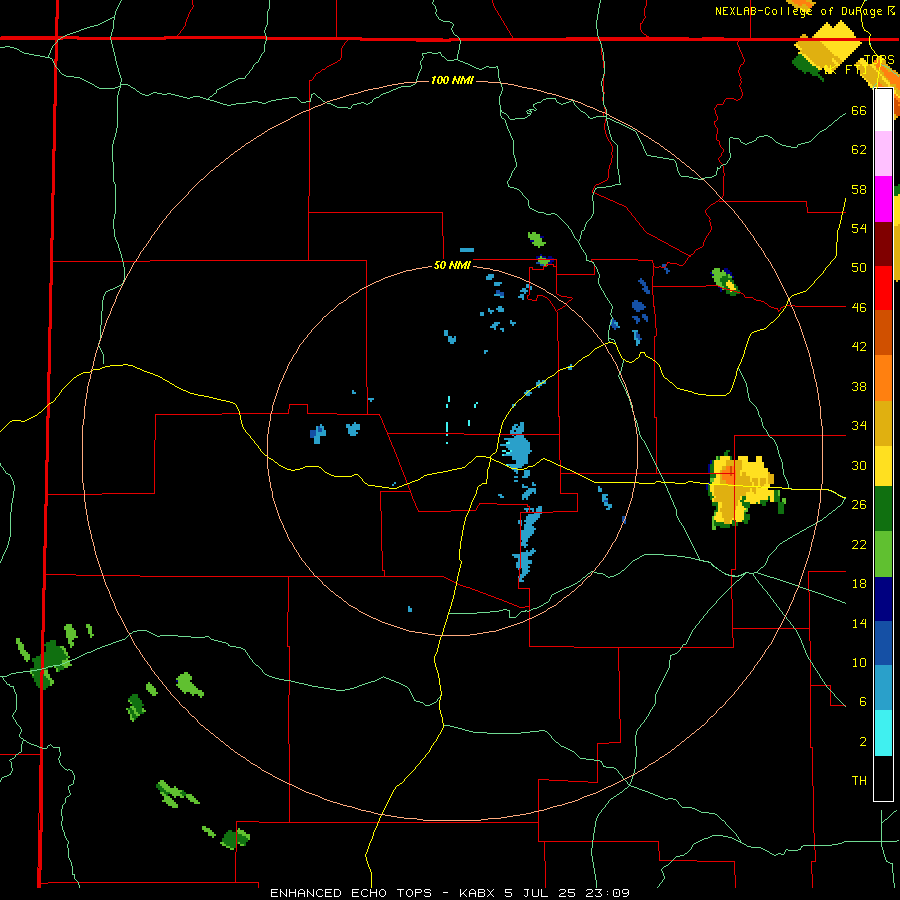
Task: Select the legend value '62'
Action: point(859,150)
